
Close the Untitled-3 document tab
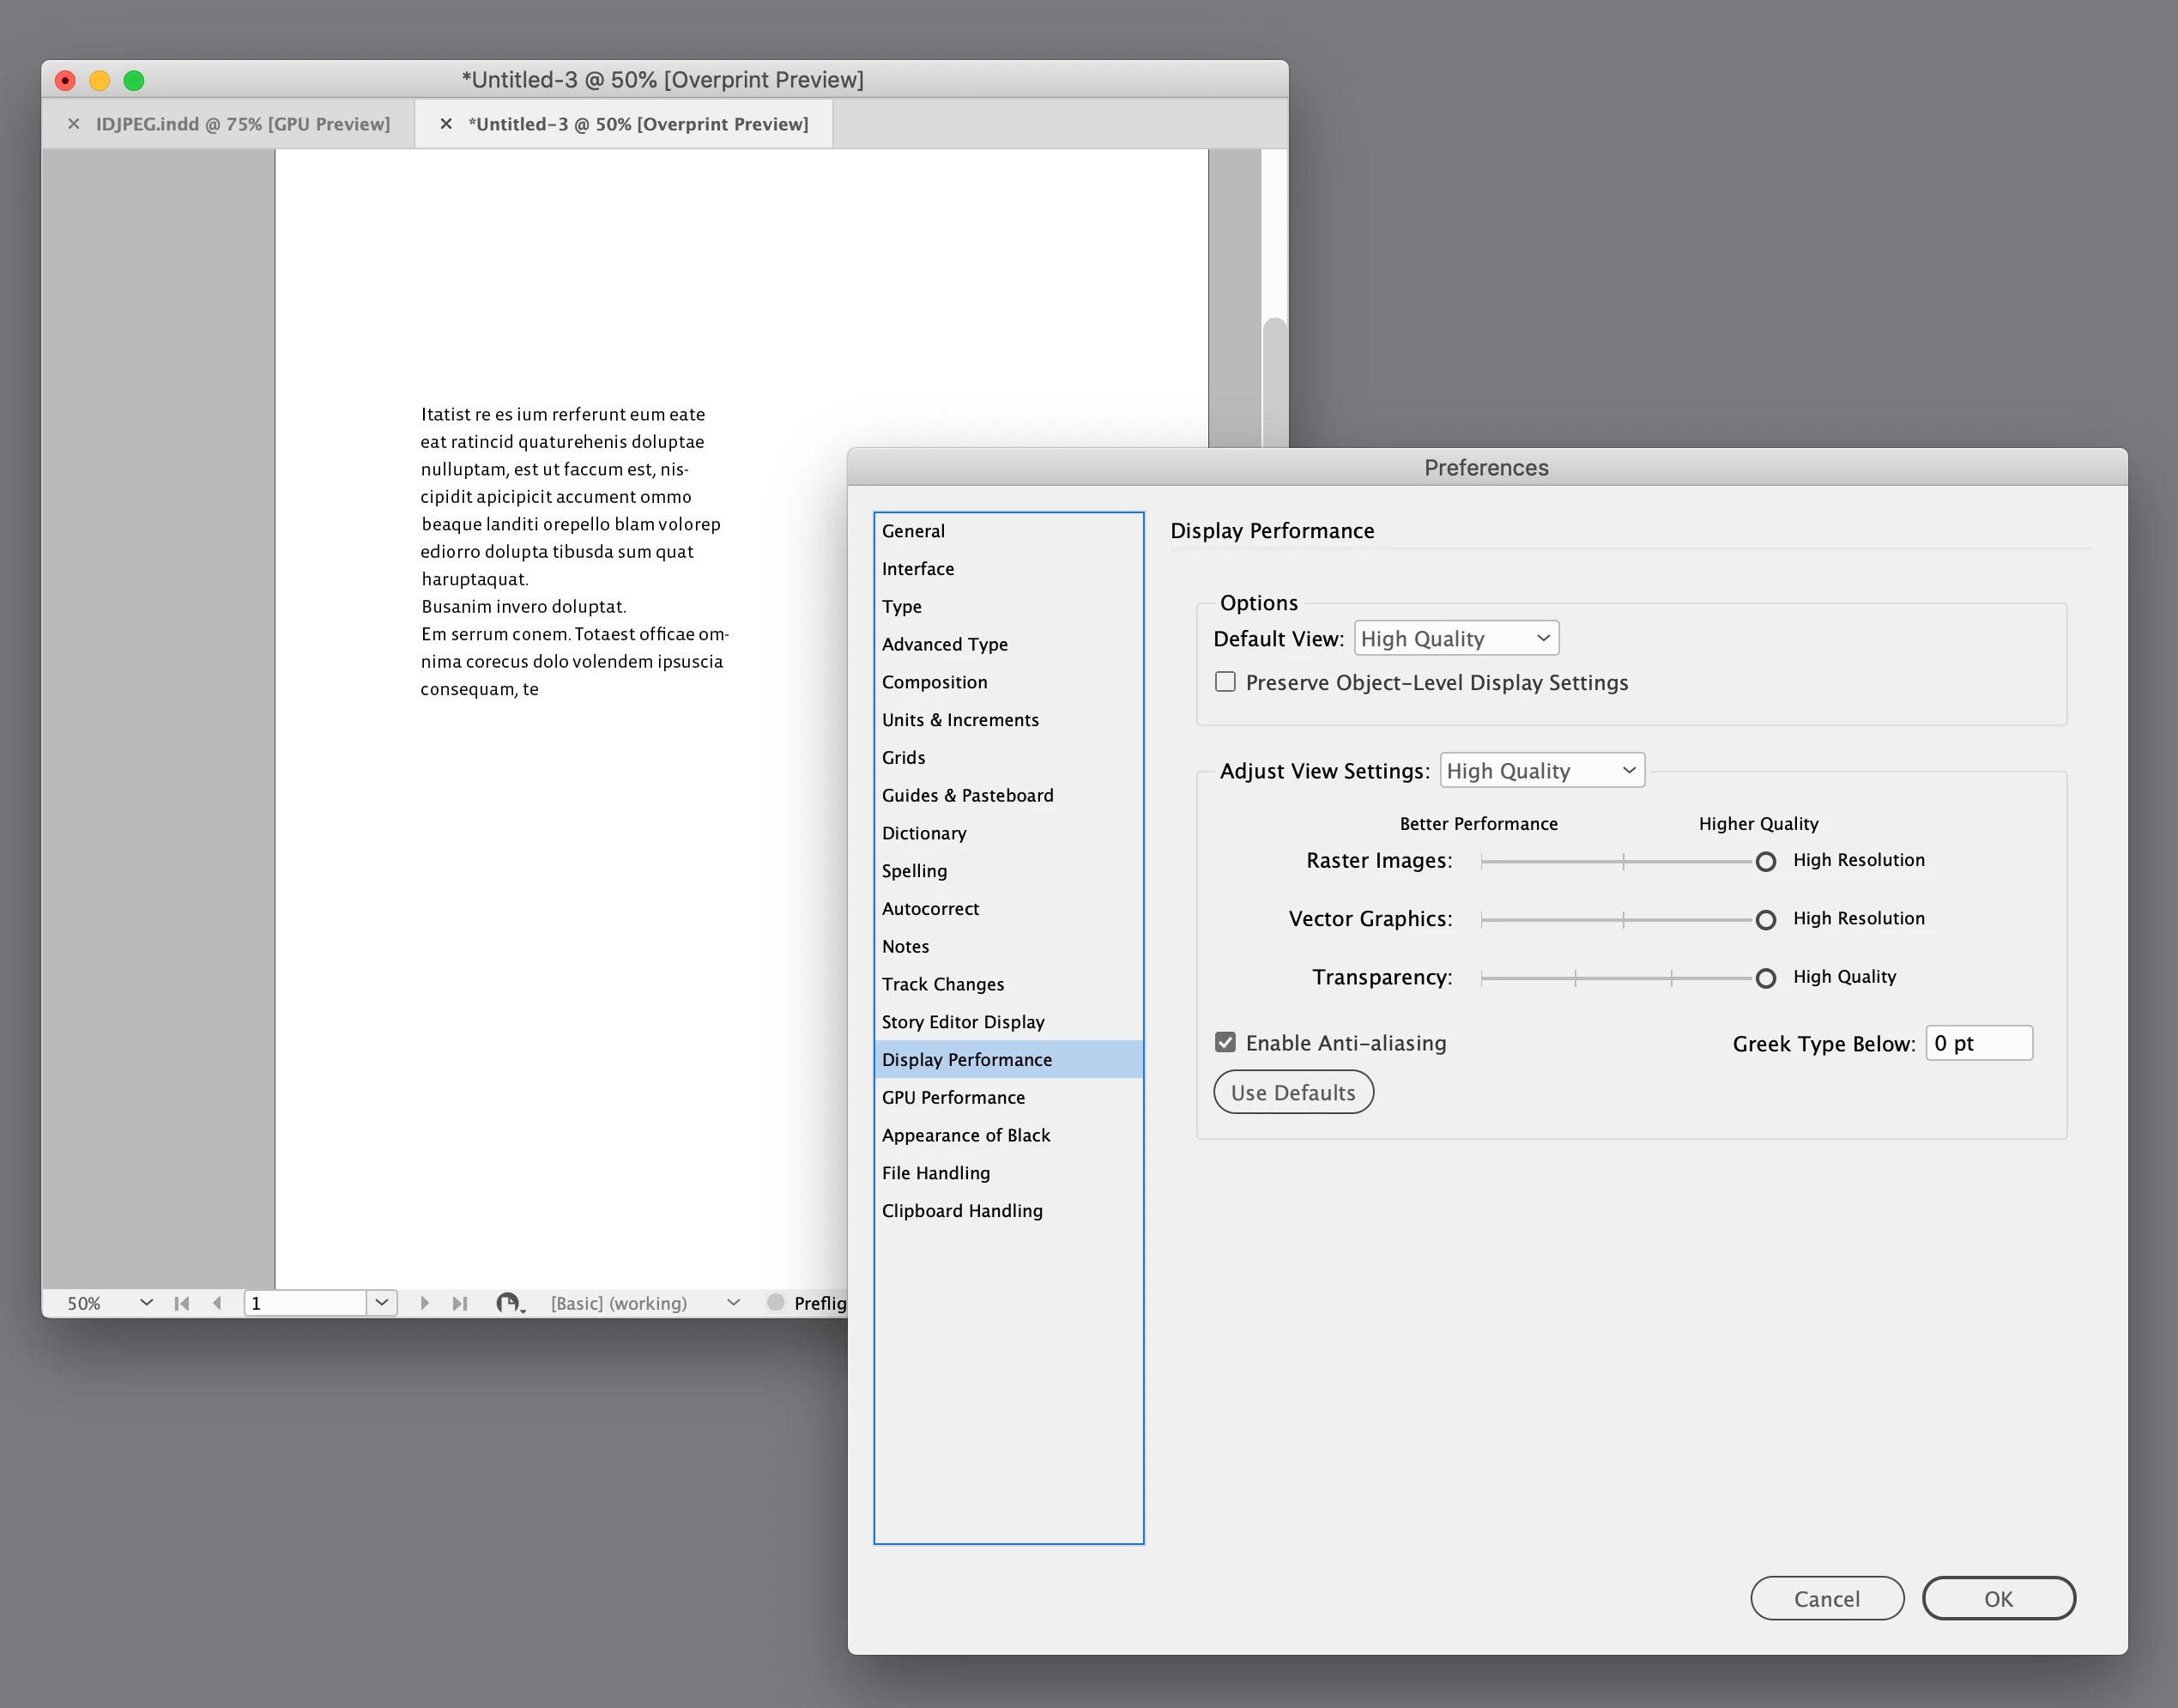[x=446, y=124]
